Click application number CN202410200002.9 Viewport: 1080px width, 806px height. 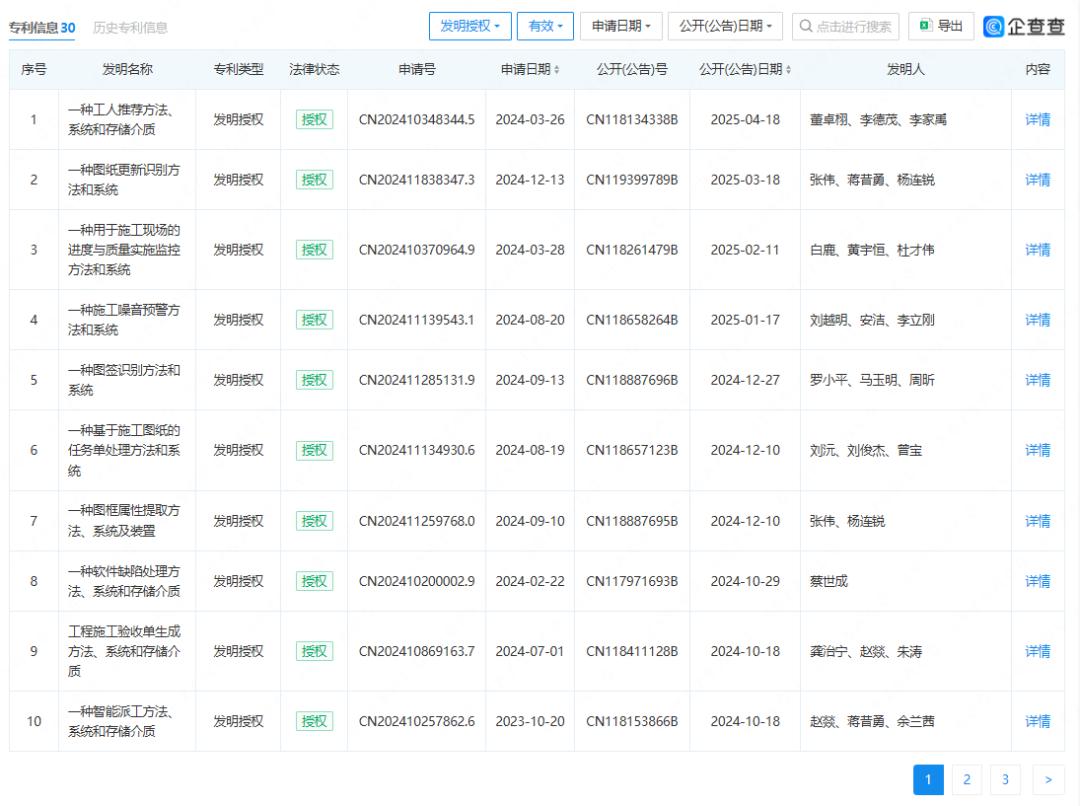(417, 581)
